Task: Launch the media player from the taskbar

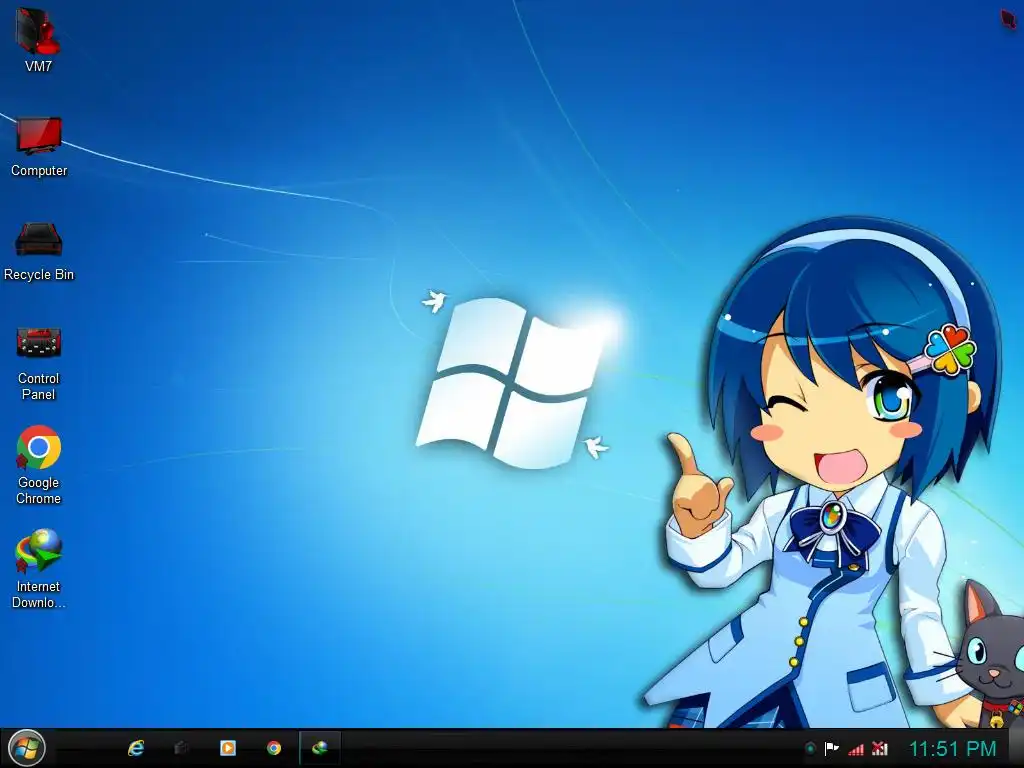Action: pyautogui.click(x=228, y=748)
